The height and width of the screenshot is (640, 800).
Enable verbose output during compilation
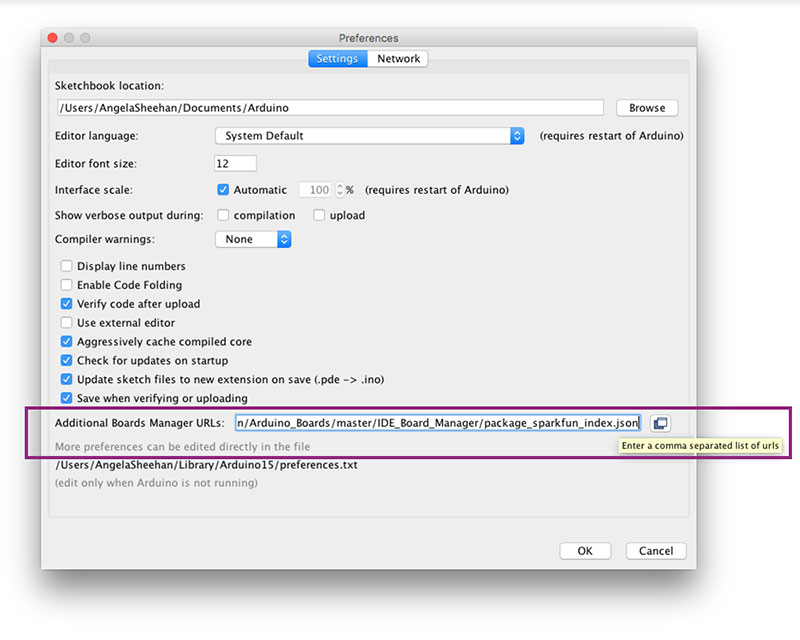tap(223, 214)
